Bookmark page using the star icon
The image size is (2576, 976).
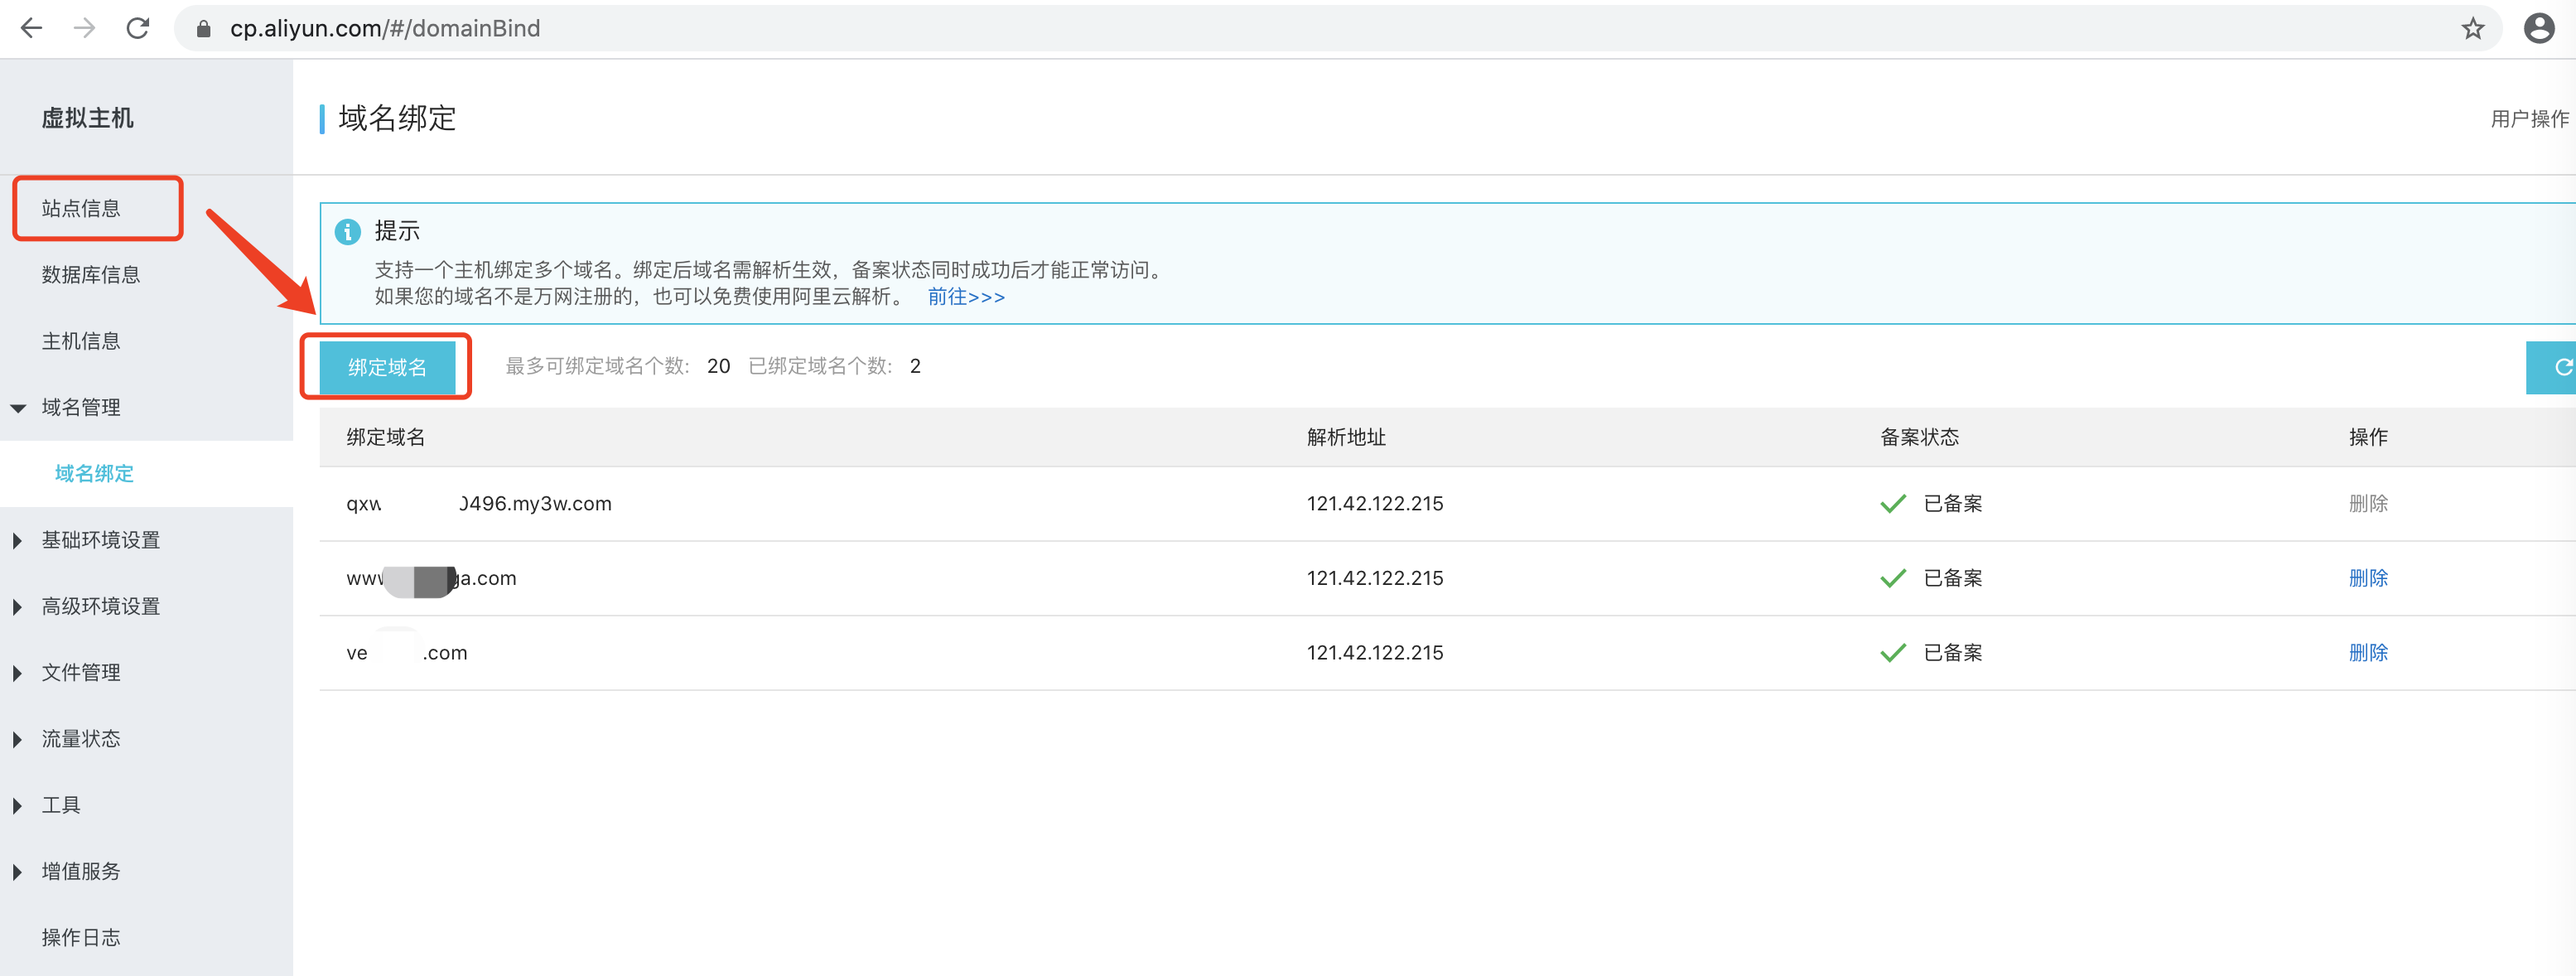[2472, 28]
